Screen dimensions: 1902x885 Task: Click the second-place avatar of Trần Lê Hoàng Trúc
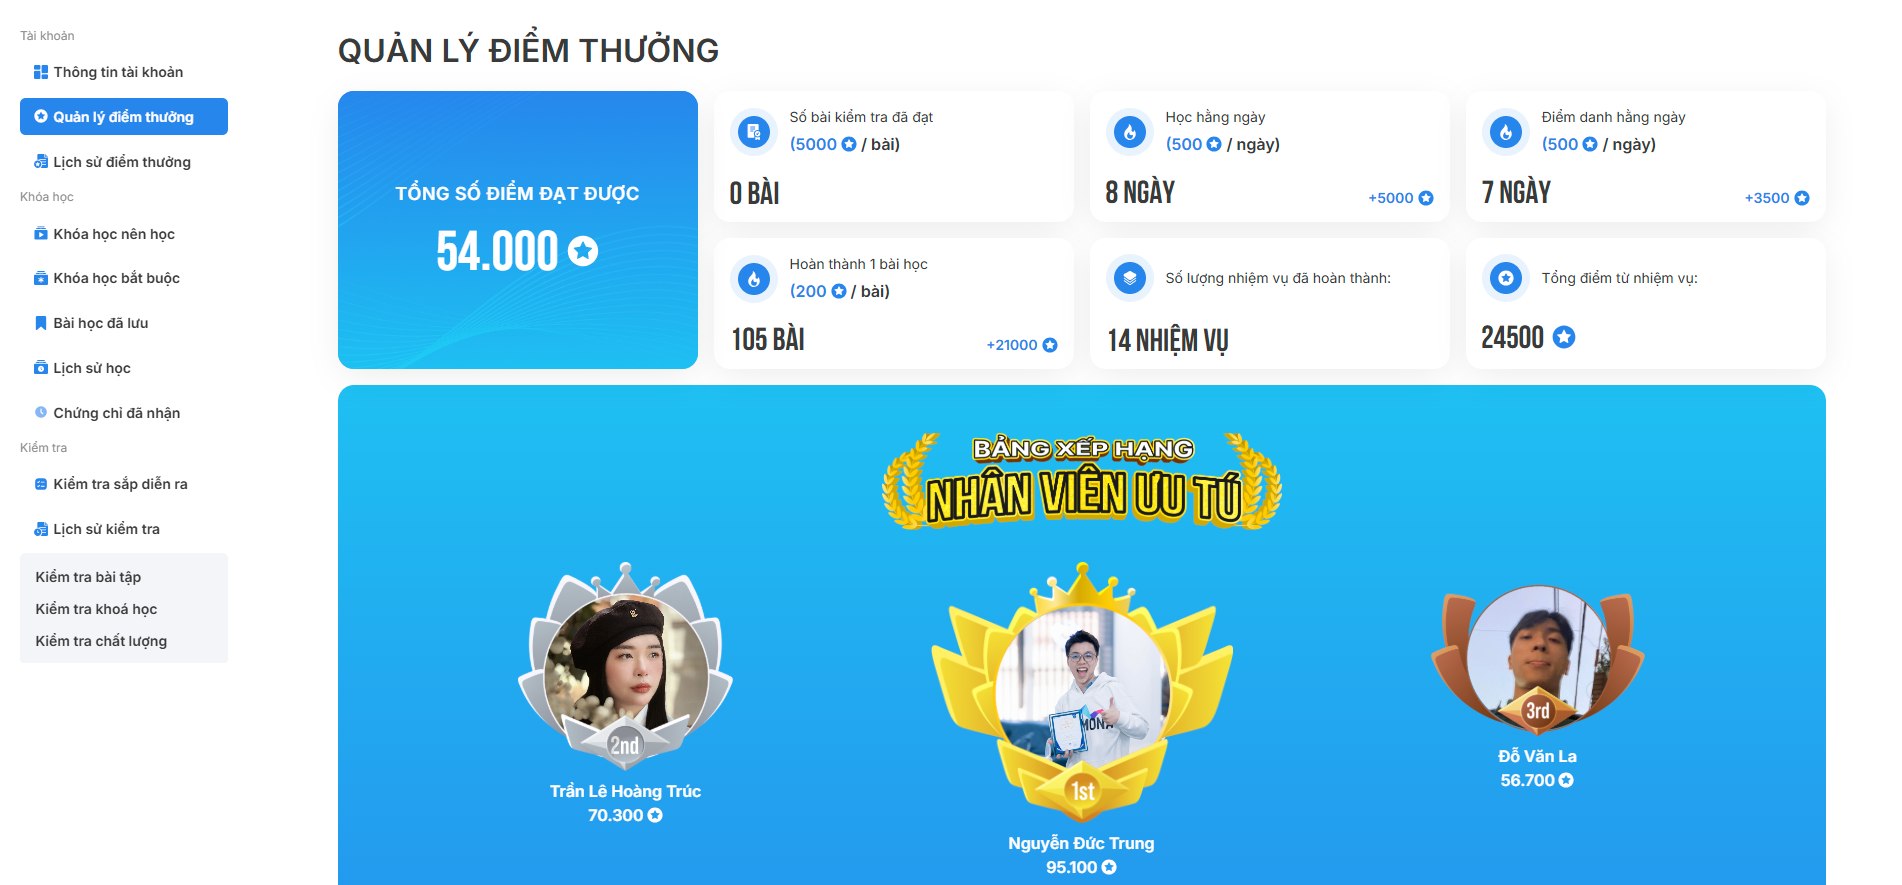click(x=626, y=665)
